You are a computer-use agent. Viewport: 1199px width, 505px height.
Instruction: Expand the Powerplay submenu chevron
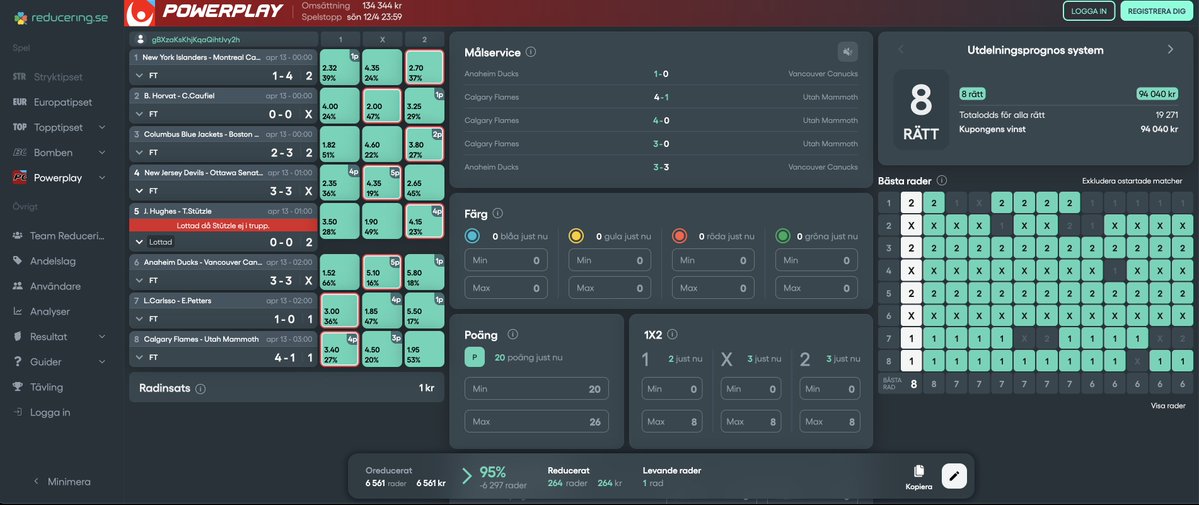pyautogui.click(x=102, y=178)
